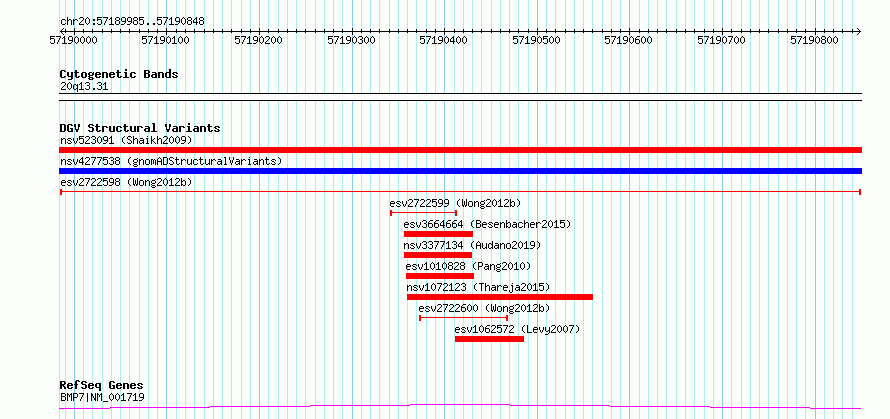This screenshot has height=419, width=890.
Task: Click the red nsv523091 variant bar
Action: coord(460,150)
